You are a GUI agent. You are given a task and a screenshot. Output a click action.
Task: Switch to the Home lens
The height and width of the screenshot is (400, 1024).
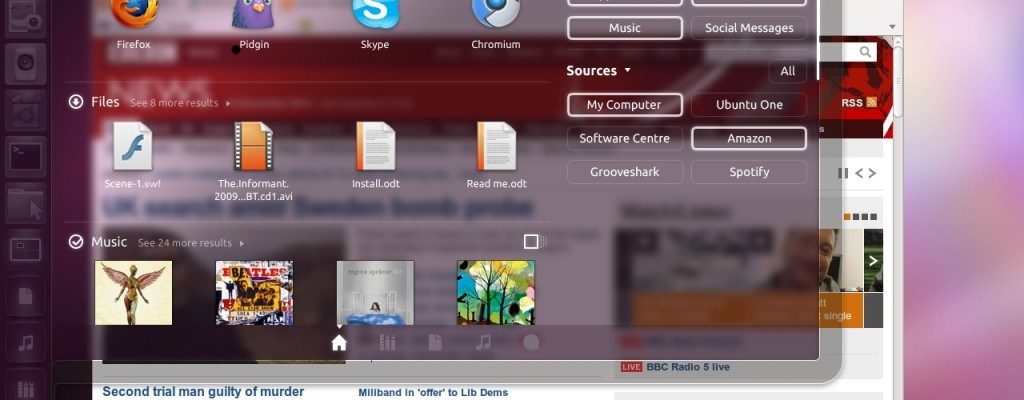click(x=339, y=342)
